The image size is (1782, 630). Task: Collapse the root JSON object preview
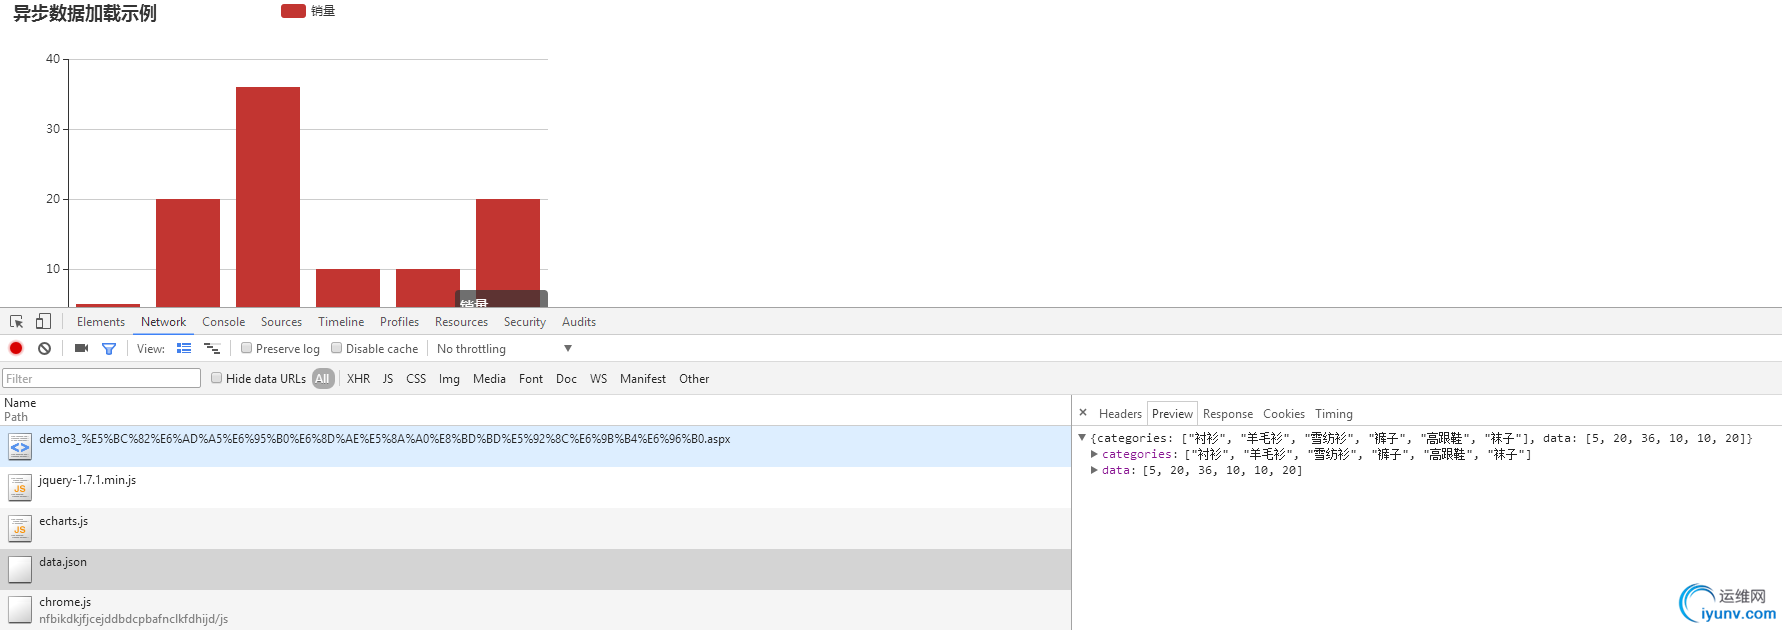click(1082, 438)
